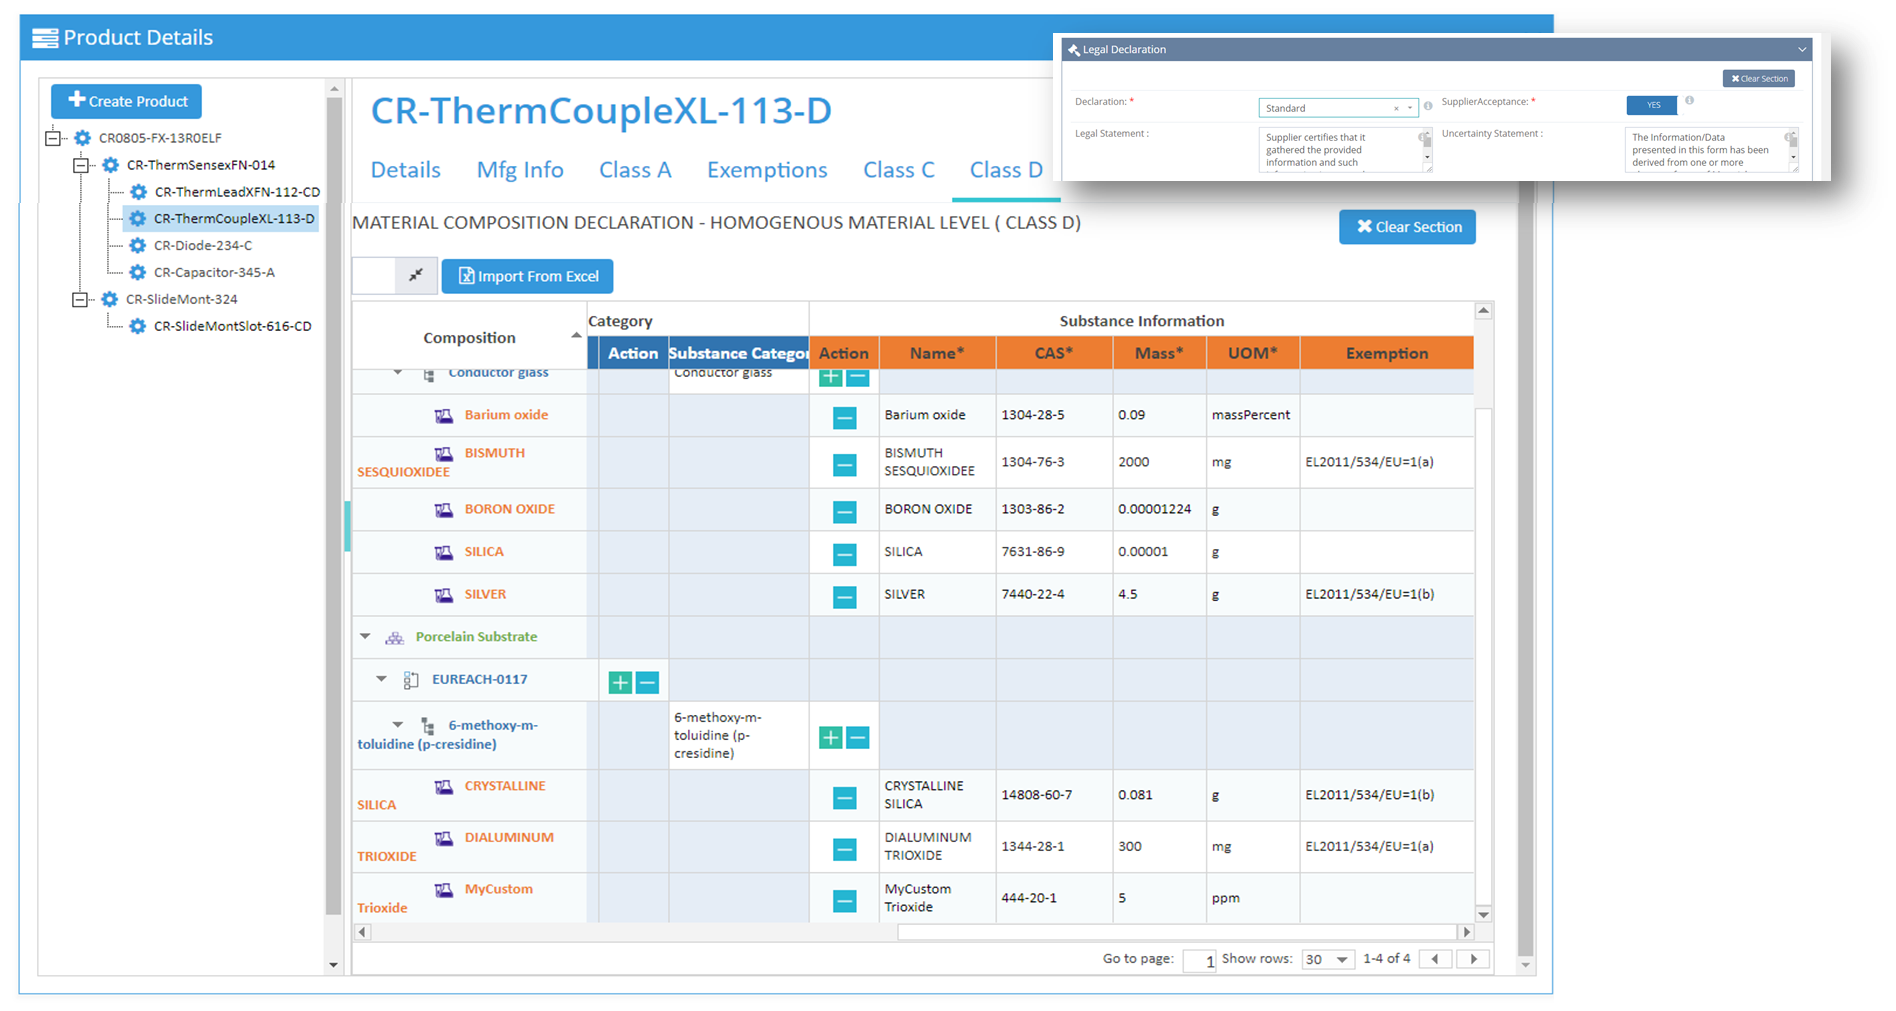Collapse the Porcelain Substrate node
Image resolution: width=1896 pixels, height=1011 pixels.
pyautogui.click(x=365, y=636)
